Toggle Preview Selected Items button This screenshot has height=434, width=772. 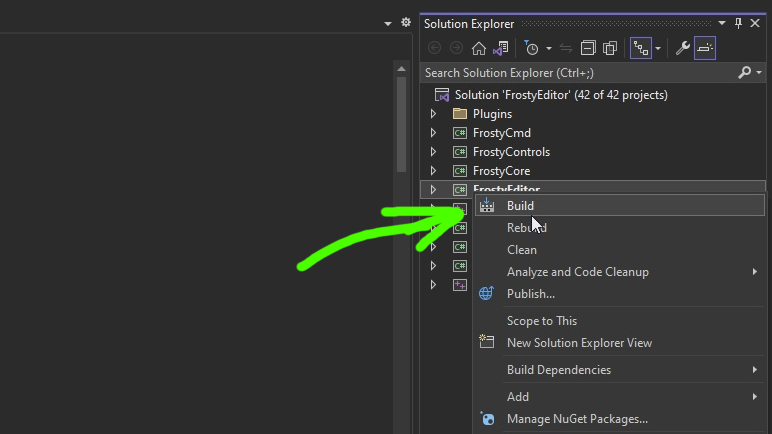(x=705, y=48)
